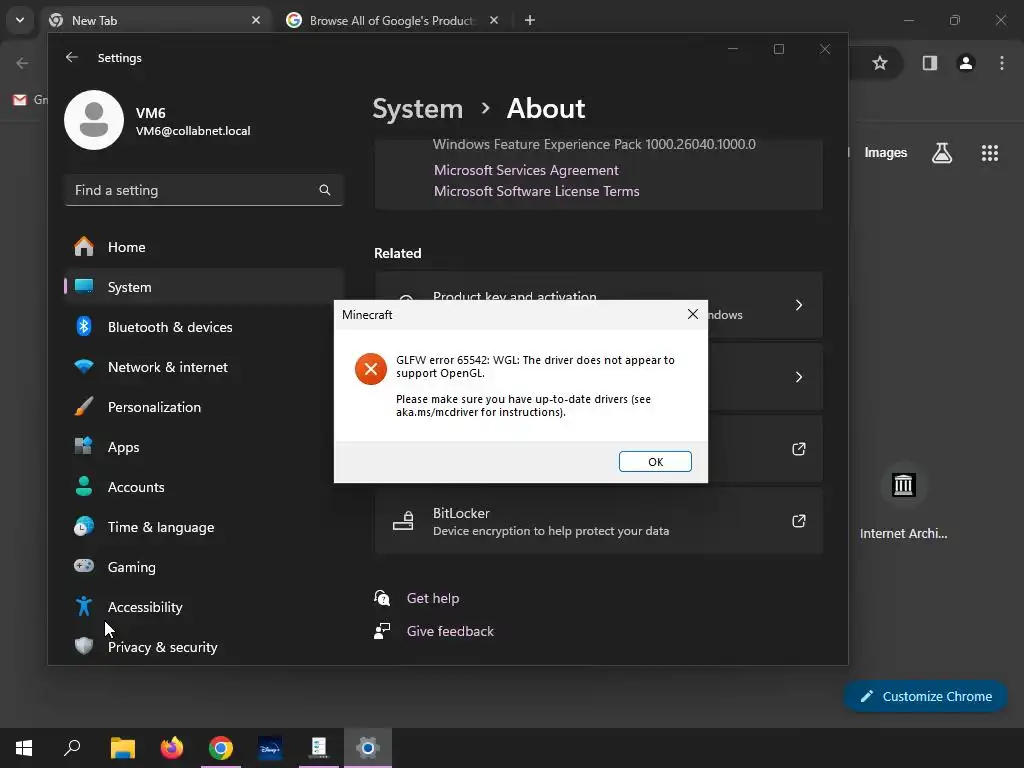1024x768 pixels.
Task: Close the New Tab Chrome tab
Action: [256, 21]
